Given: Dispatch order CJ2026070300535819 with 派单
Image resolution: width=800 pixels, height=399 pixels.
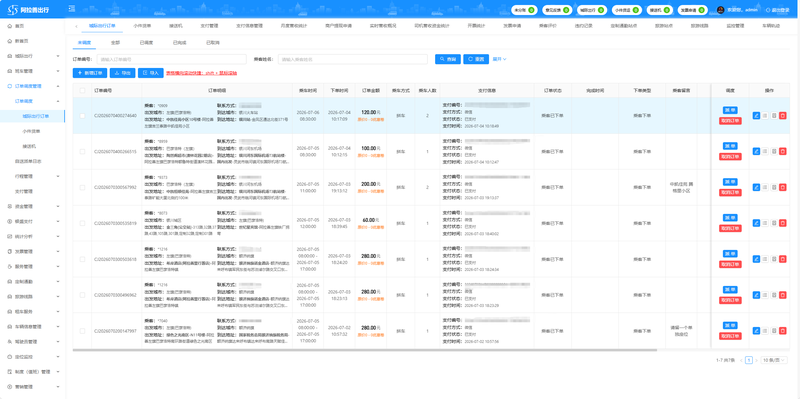Looking at the screenshot, I should [730, 217].
